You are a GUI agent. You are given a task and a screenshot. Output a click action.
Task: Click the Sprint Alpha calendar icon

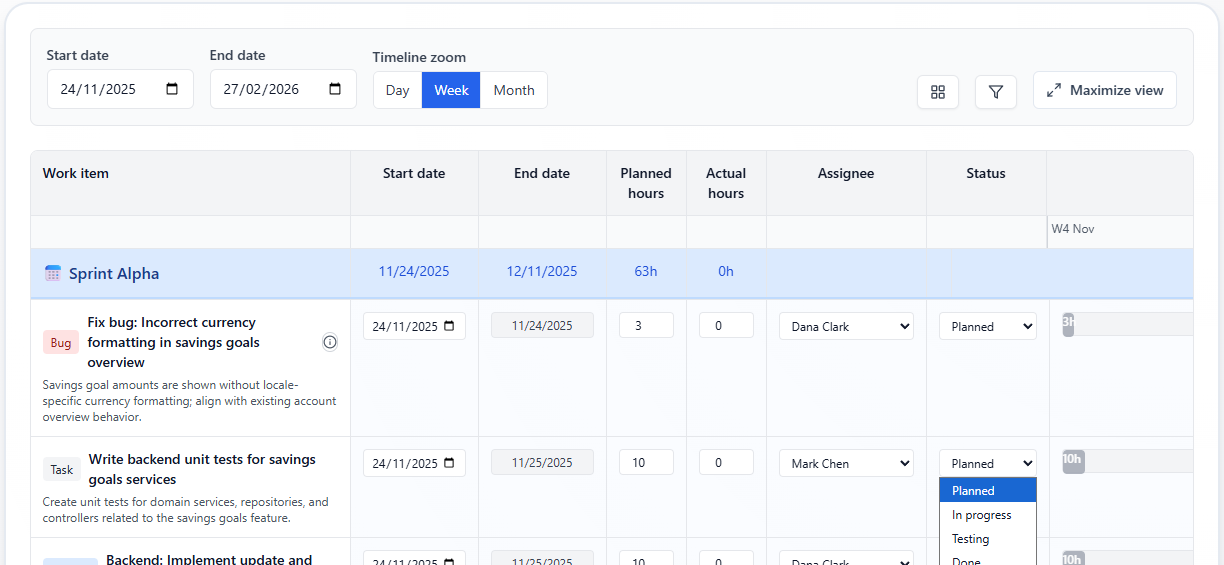click(53, 273)
